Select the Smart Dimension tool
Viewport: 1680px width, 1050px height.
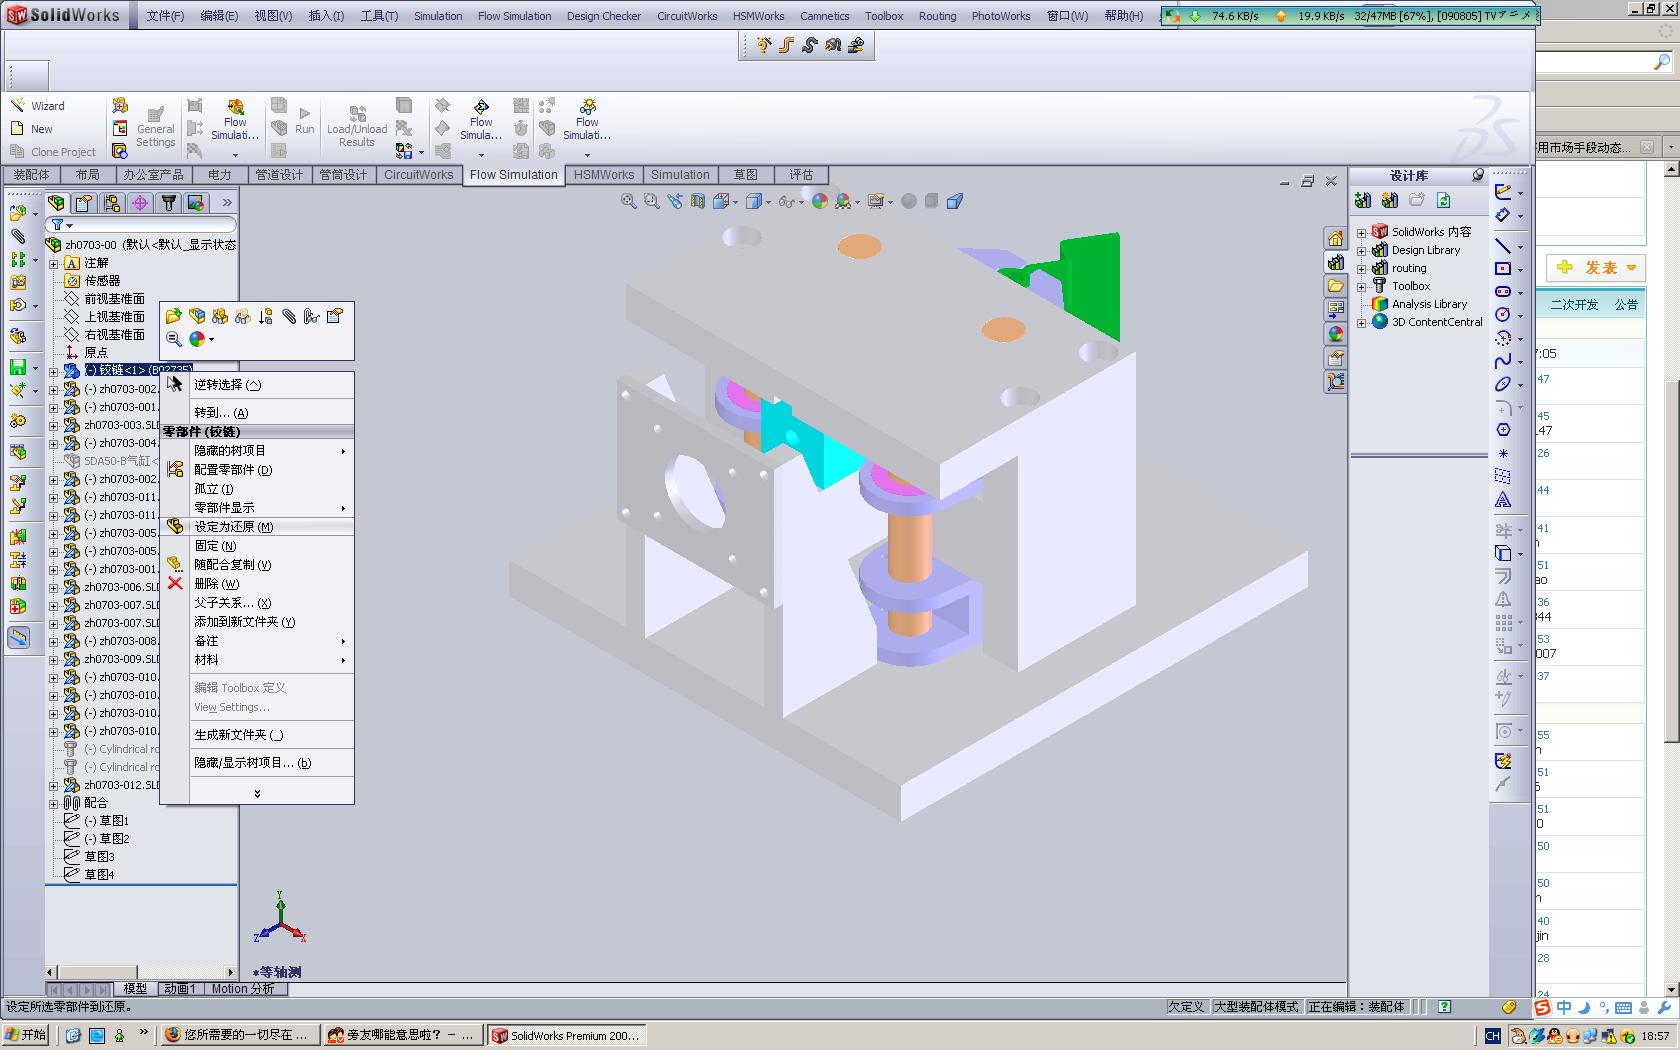click(1503, 215)
